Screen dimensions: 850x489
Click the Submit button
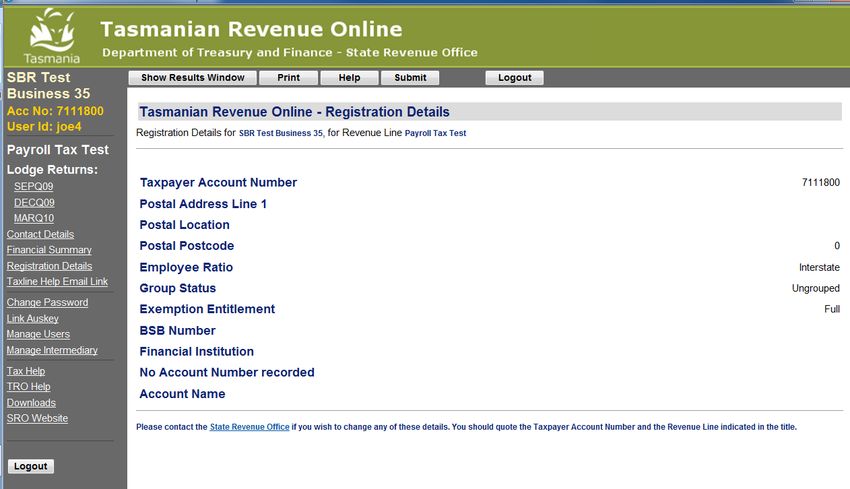pos(410,78)
